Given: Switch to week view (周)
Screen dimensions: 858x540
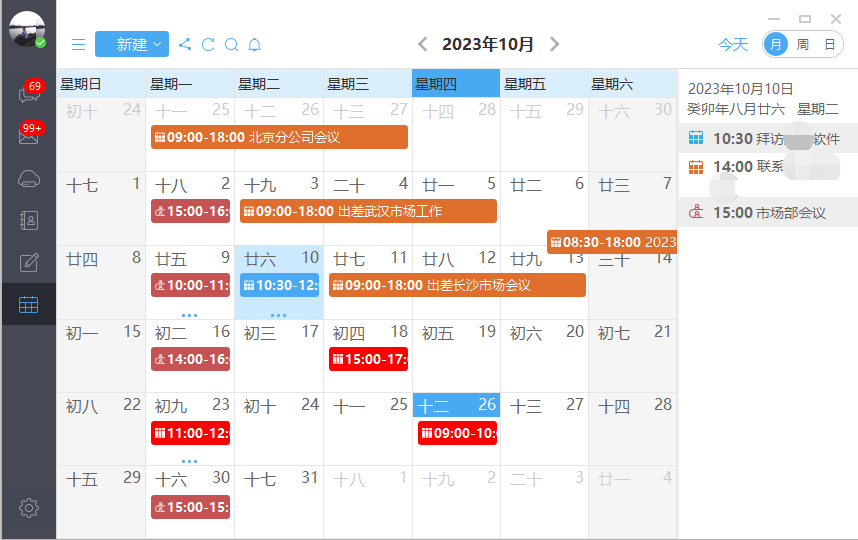Looking at the screenshot, I should (x=802, y=44).
